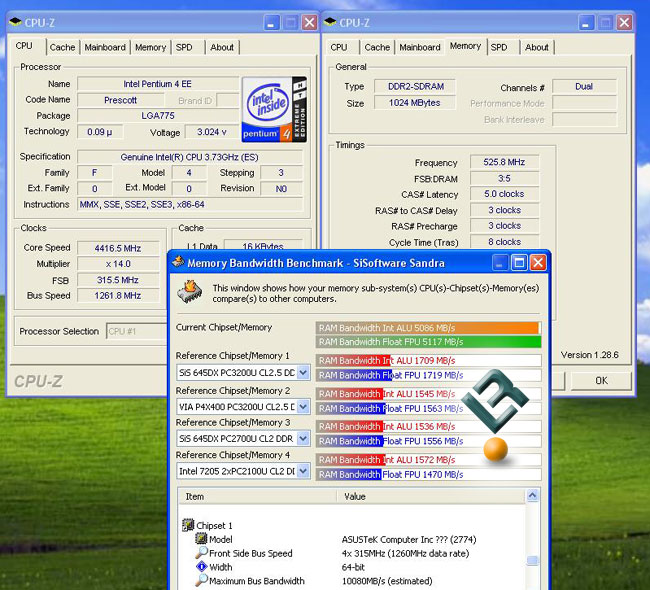
Task: Switch to Mainboard tab in left CPU-Z
Action: [x=105, y=47]
